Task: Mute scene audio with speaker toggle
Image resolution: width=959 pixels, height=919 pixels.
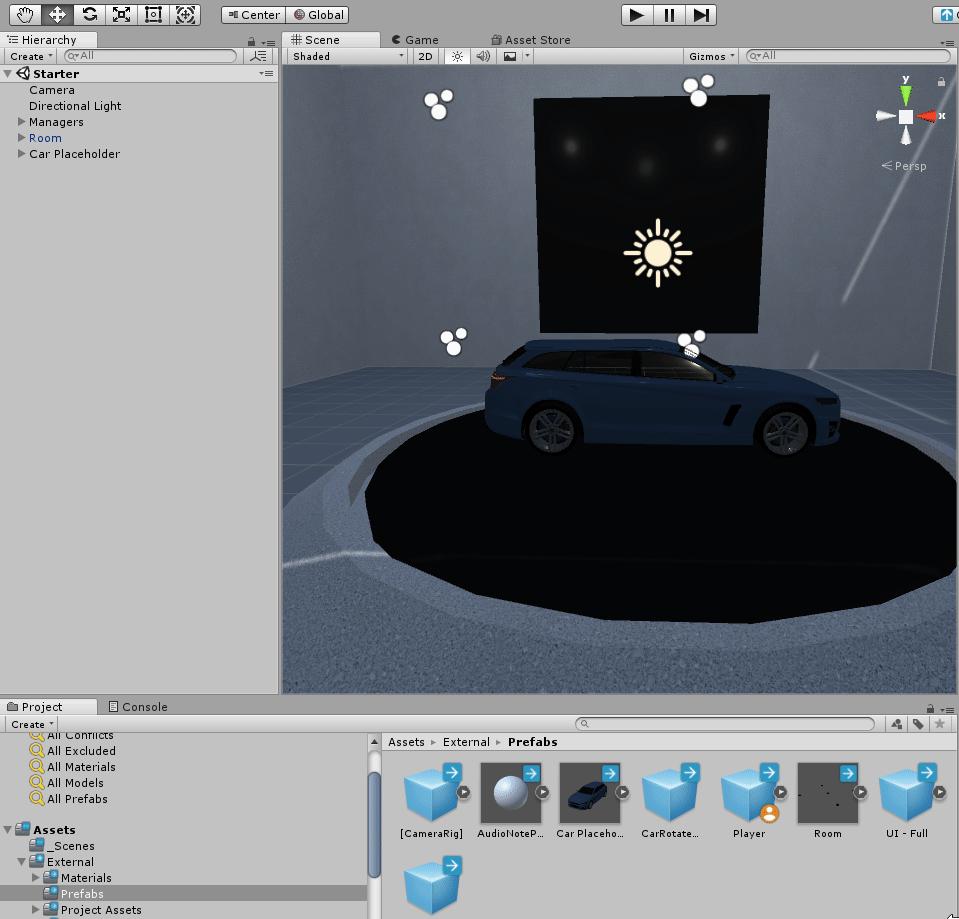Action: [483, 57]
